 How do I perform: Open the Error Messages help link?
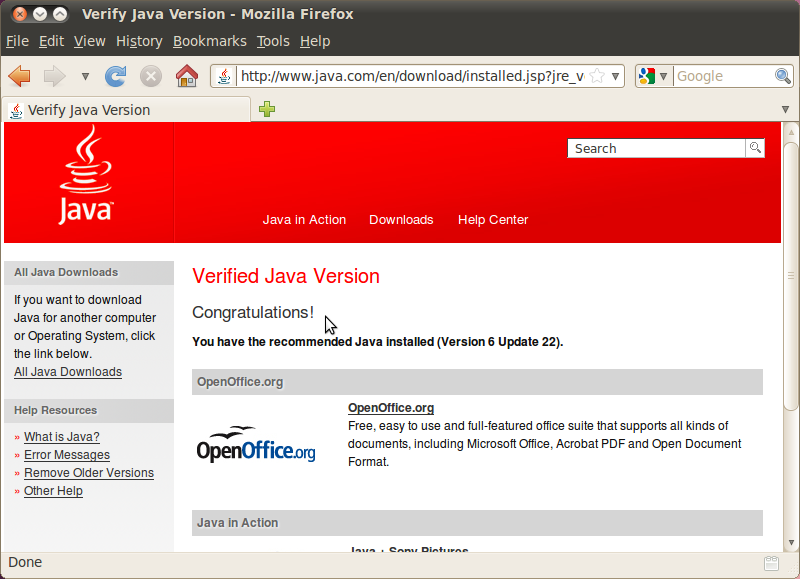(x=67, y=455)
